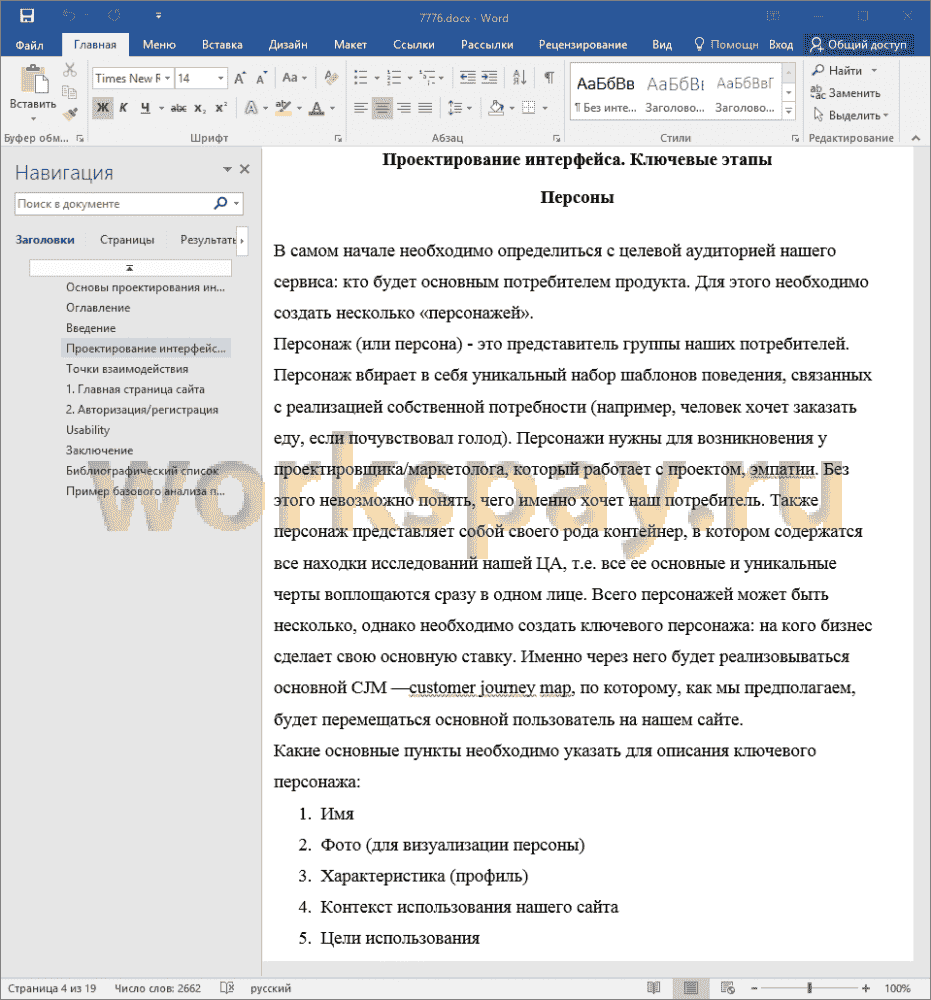Apply numbered list
Image resolution: width=931 pixels, height=1000 pixels.
pos(394,78)
